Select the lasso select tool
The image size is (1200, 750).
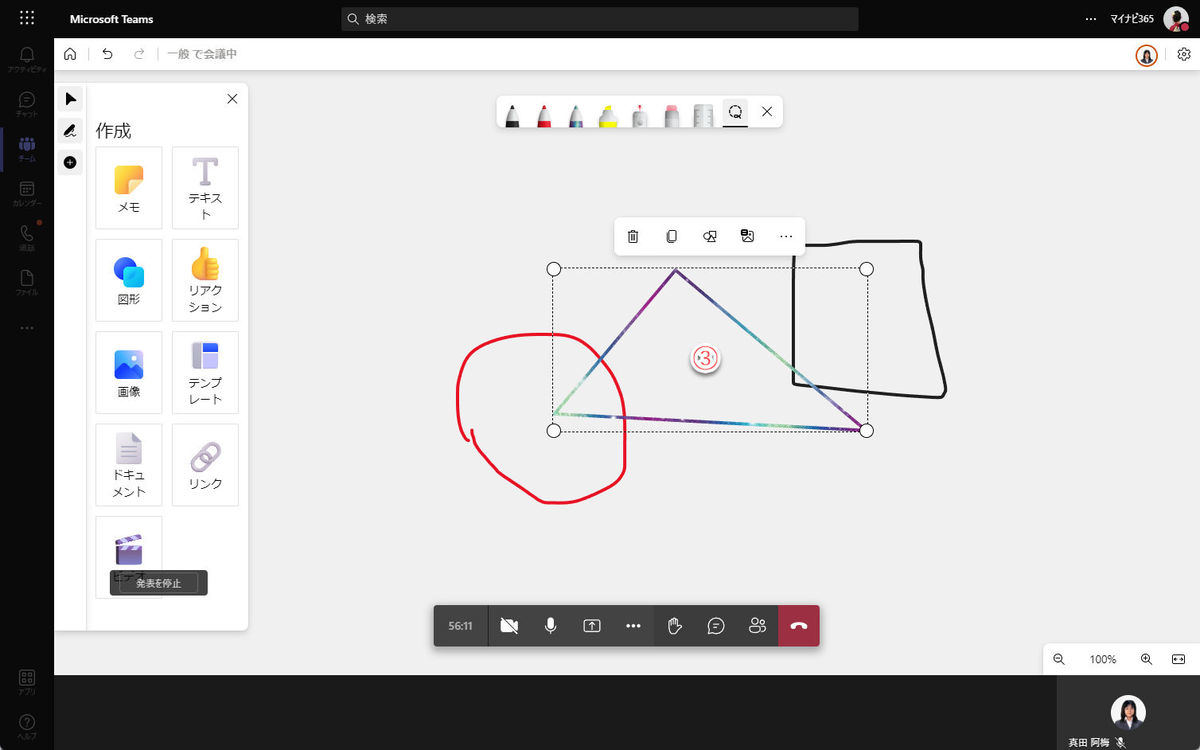[735, 112]
